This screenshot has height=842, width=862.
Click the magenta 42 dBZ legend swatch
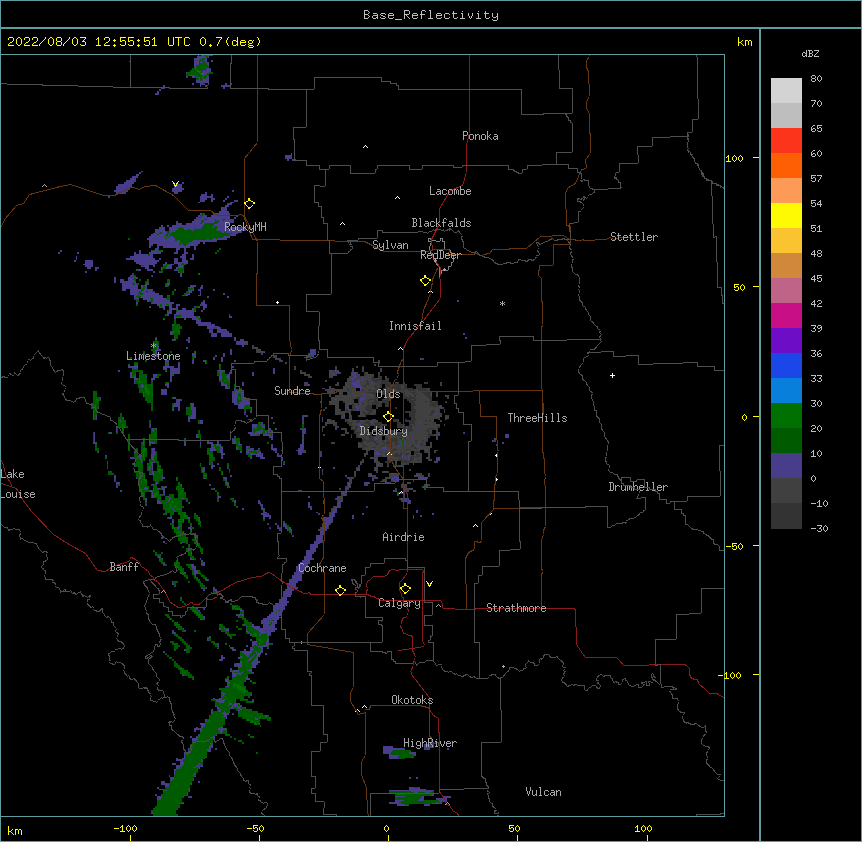786,315
